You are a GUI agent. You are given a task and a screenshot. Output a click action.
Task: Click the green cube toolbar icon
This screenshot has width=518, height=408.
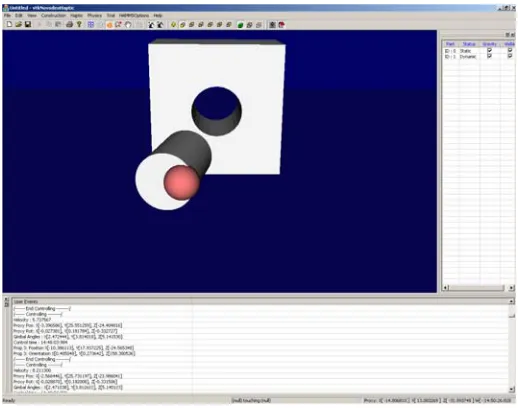(240, 25)
